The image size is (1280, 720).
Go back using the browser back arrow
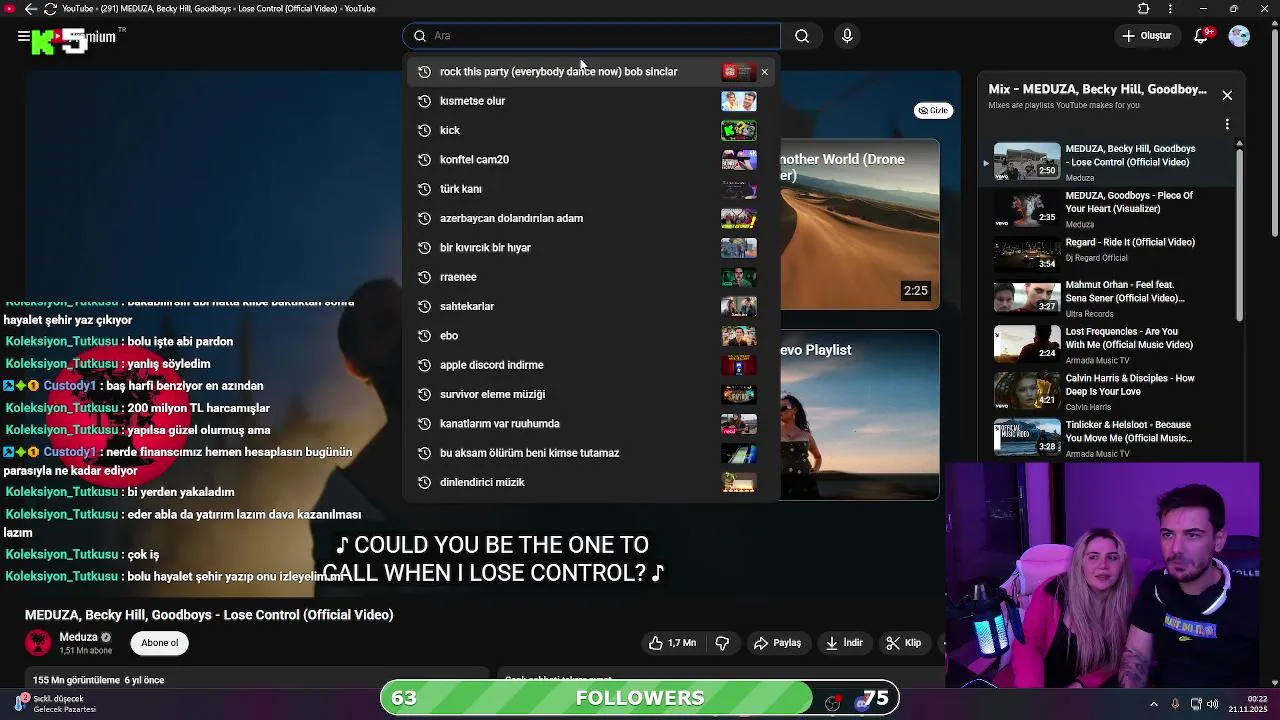[x=30, y=9]
